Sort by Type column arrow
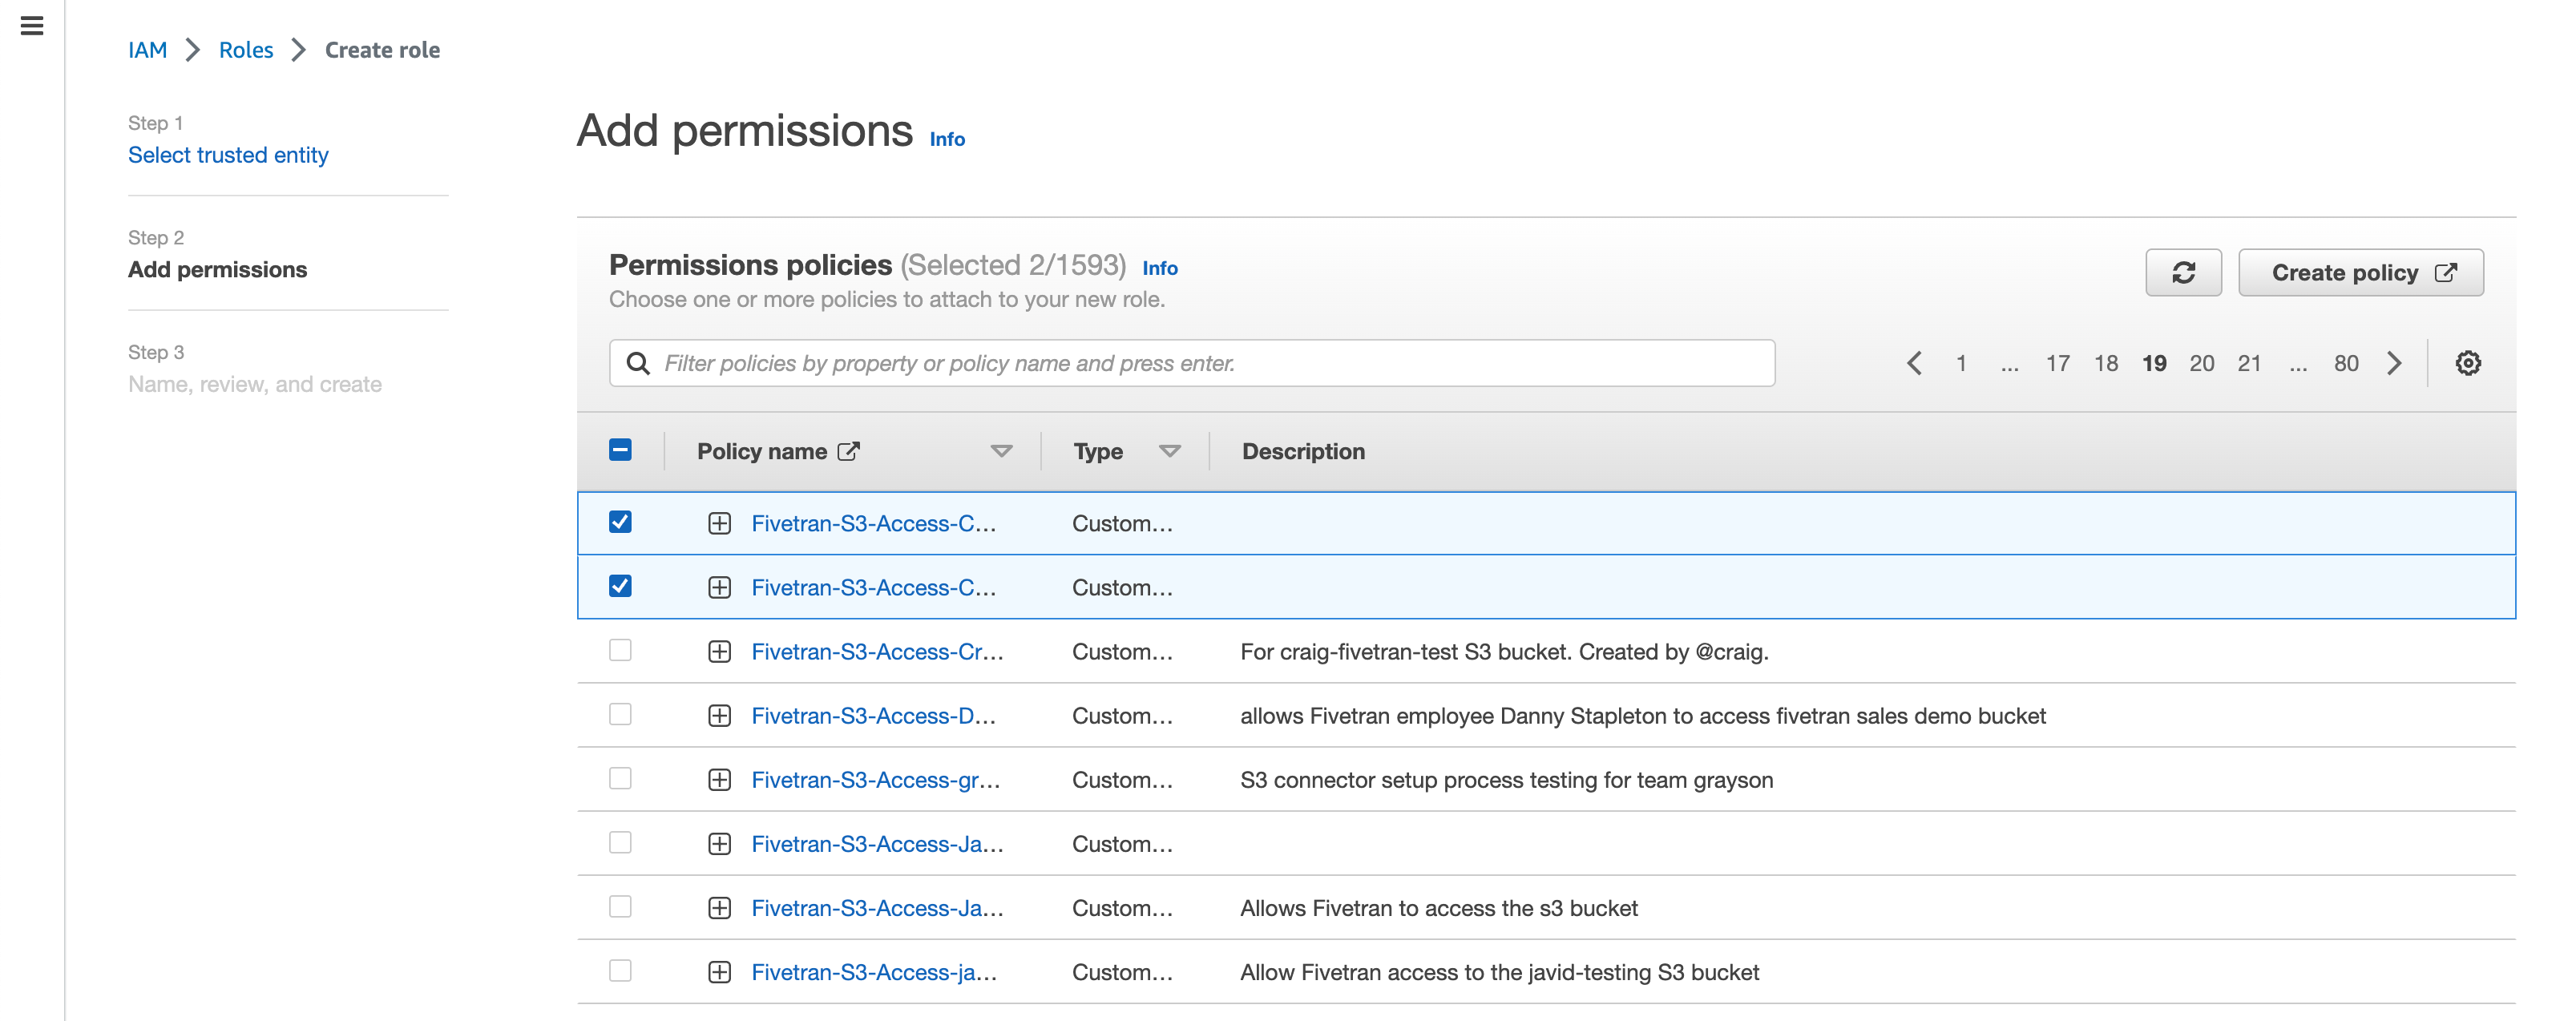Screen dimensions: 2576x1021 click(1169, 452)
